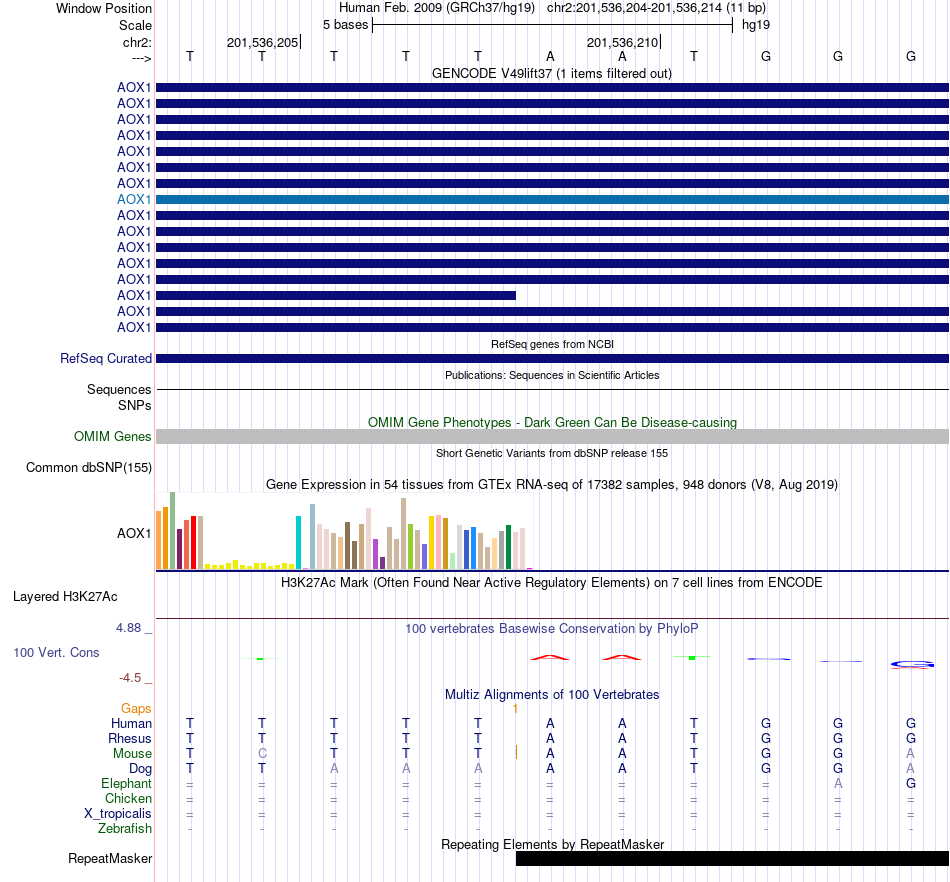Open 'Short Genetic Variants from dbSNP release 155'

coord(552,453)
